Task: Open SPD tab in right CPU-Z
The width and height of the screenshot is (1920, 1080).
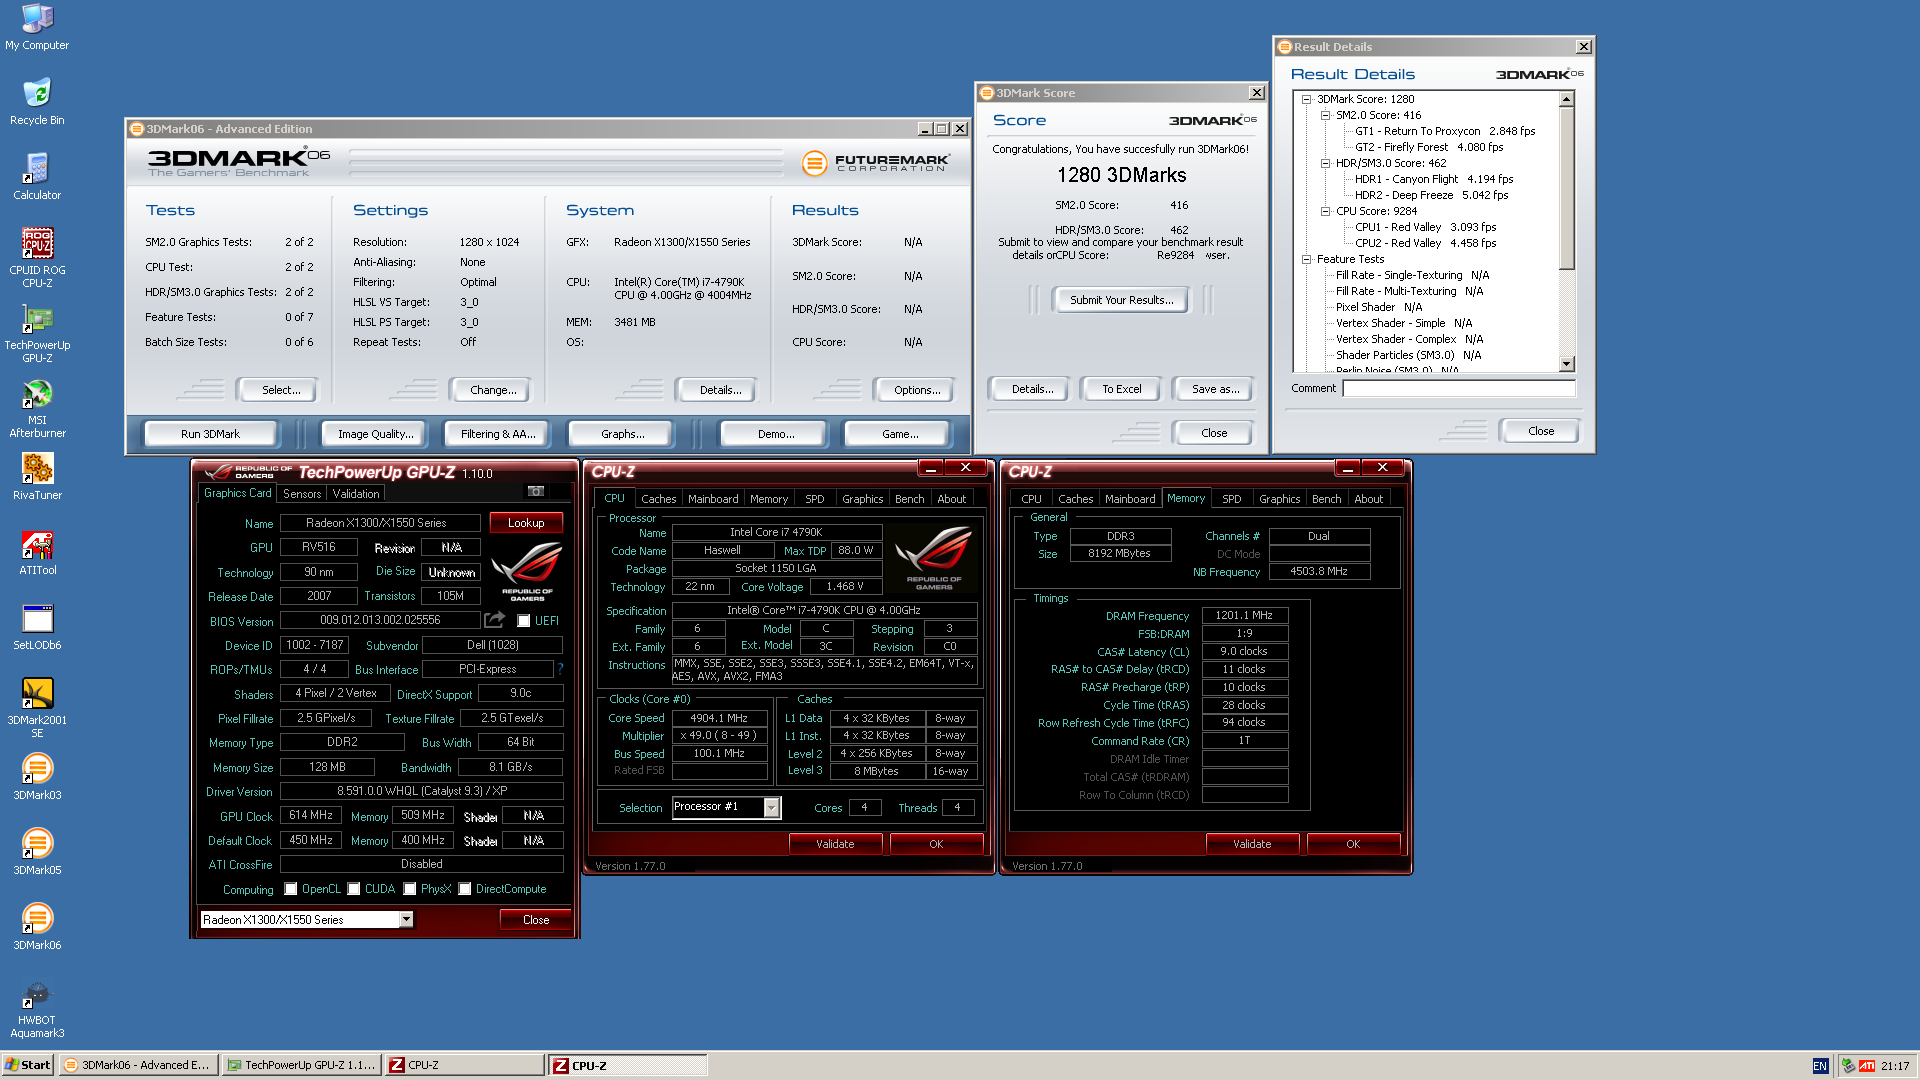Action: [x=1232, y=499]
